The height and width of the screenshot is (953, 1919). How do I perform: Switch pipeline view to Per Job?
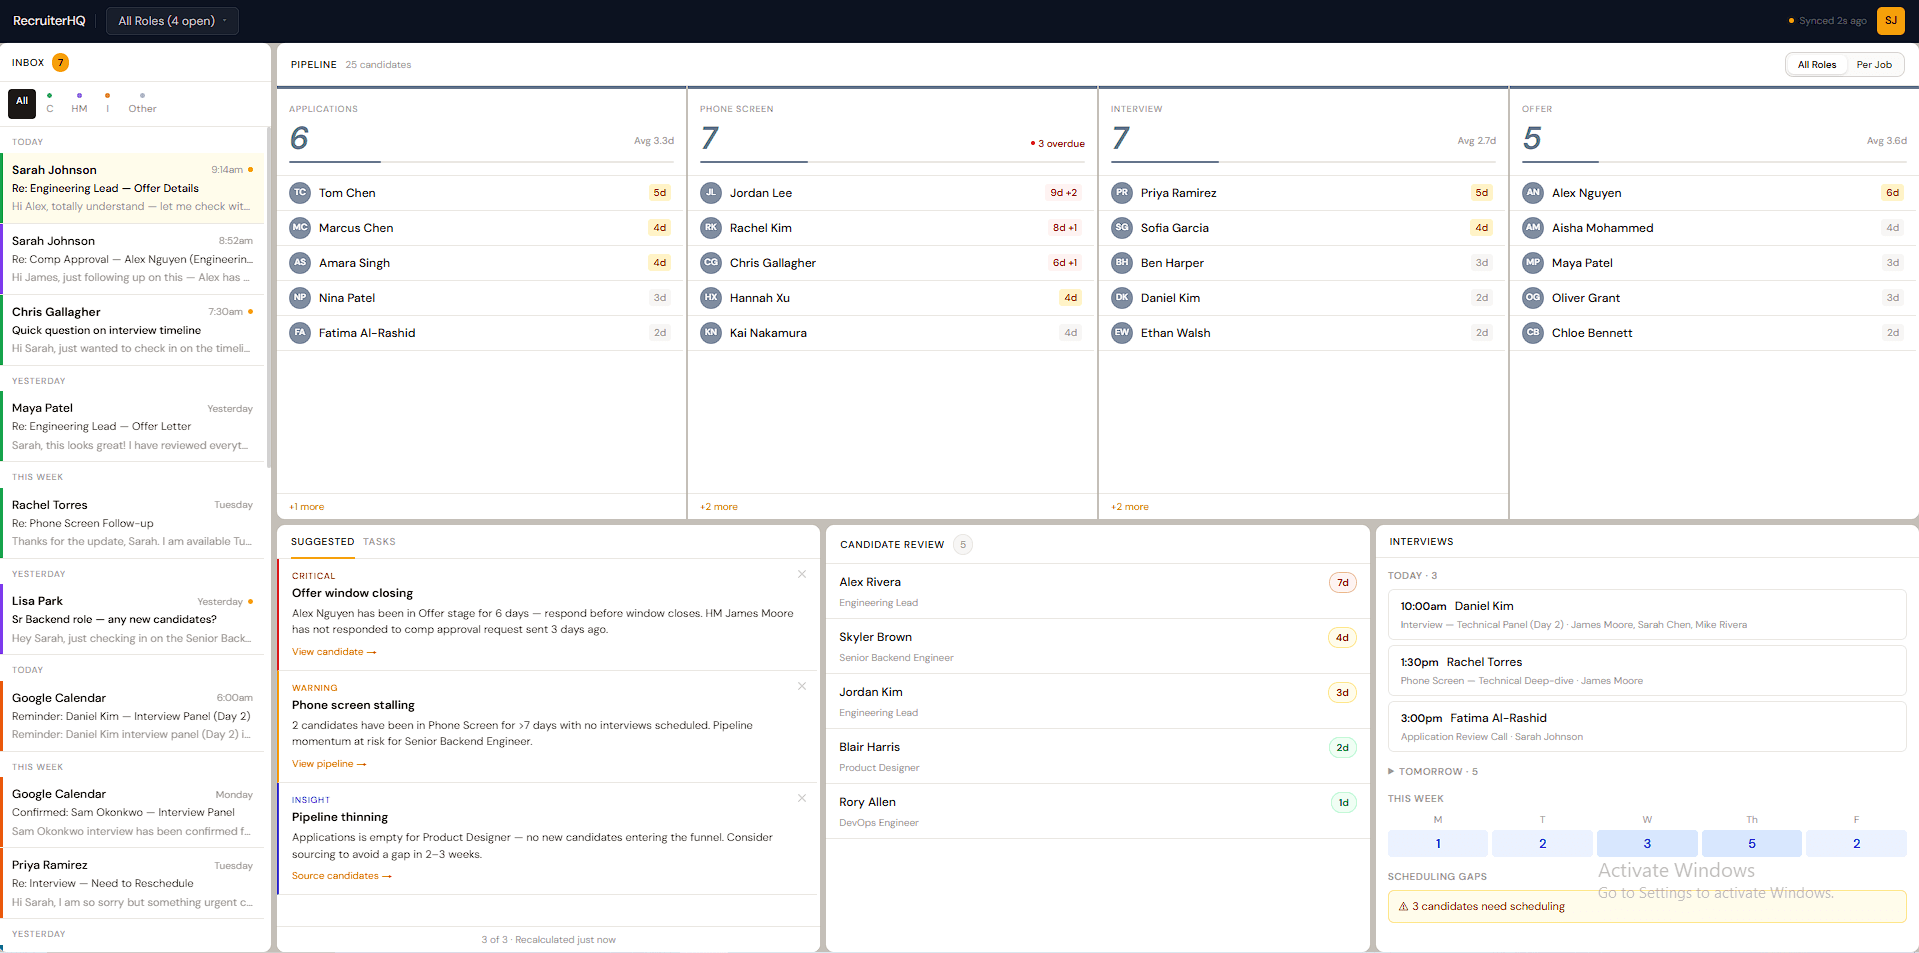(x=1876, y=64)
